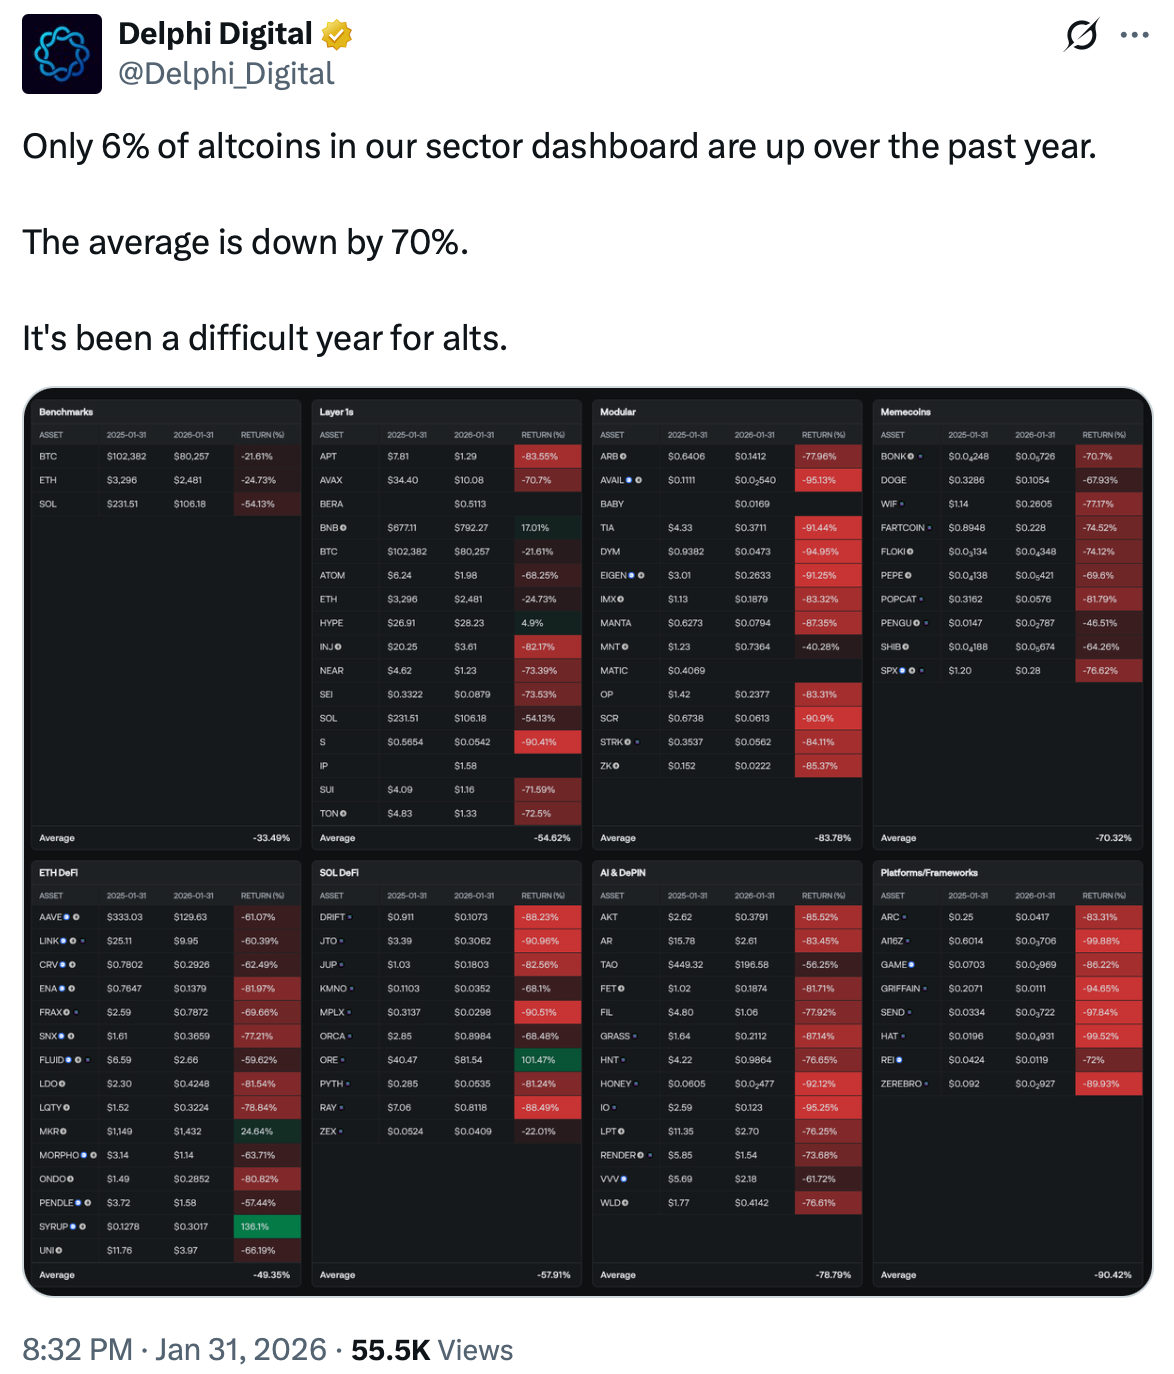
Task: Click the Delphi Digital profile avatar
Action: pos(62,54)
